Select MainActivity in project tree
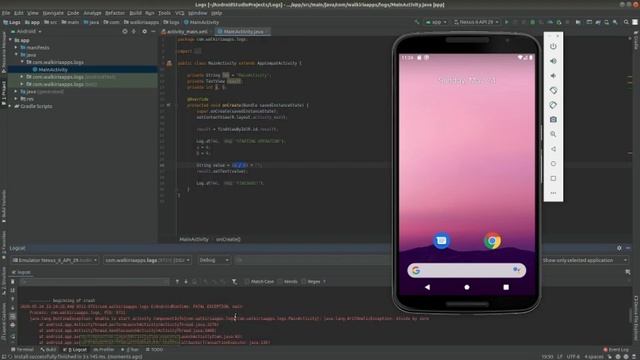Screen dimensions: 640x360 (x=53, y=70)
